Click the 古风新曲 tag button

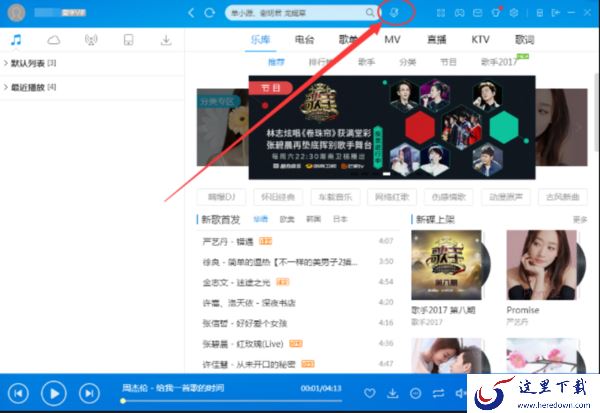click(562, 197)
